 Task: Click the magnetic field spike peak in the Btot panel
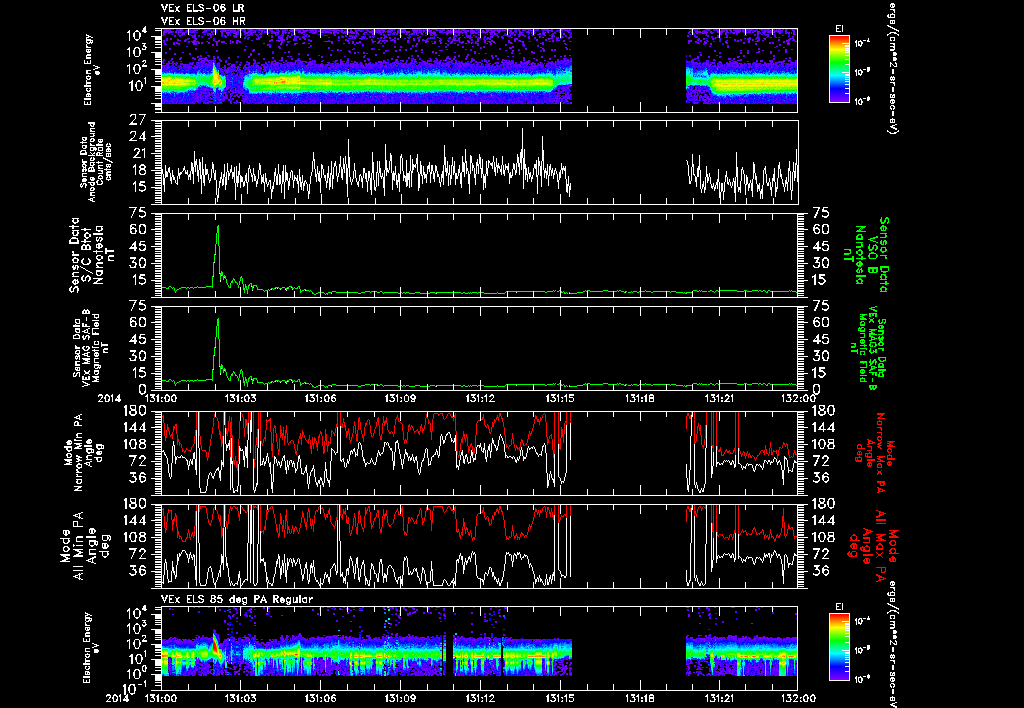(218, 227)
